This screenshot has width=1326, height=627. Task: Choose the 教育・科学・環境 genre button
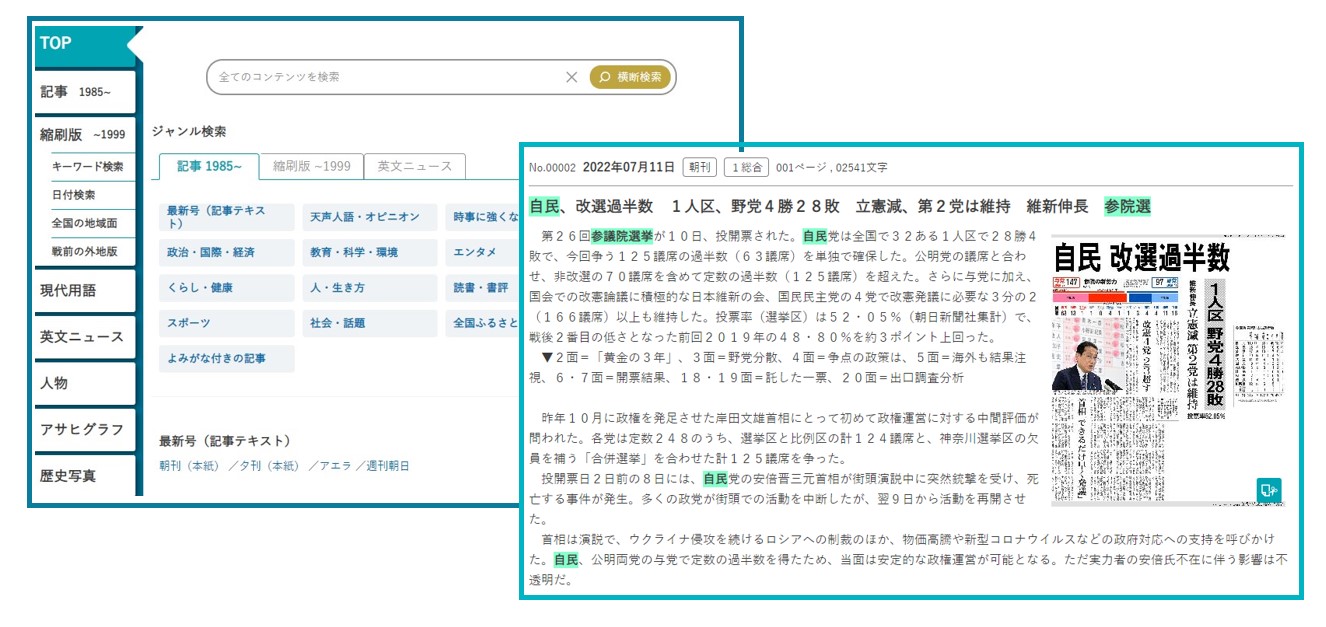[x=370, y=252]
